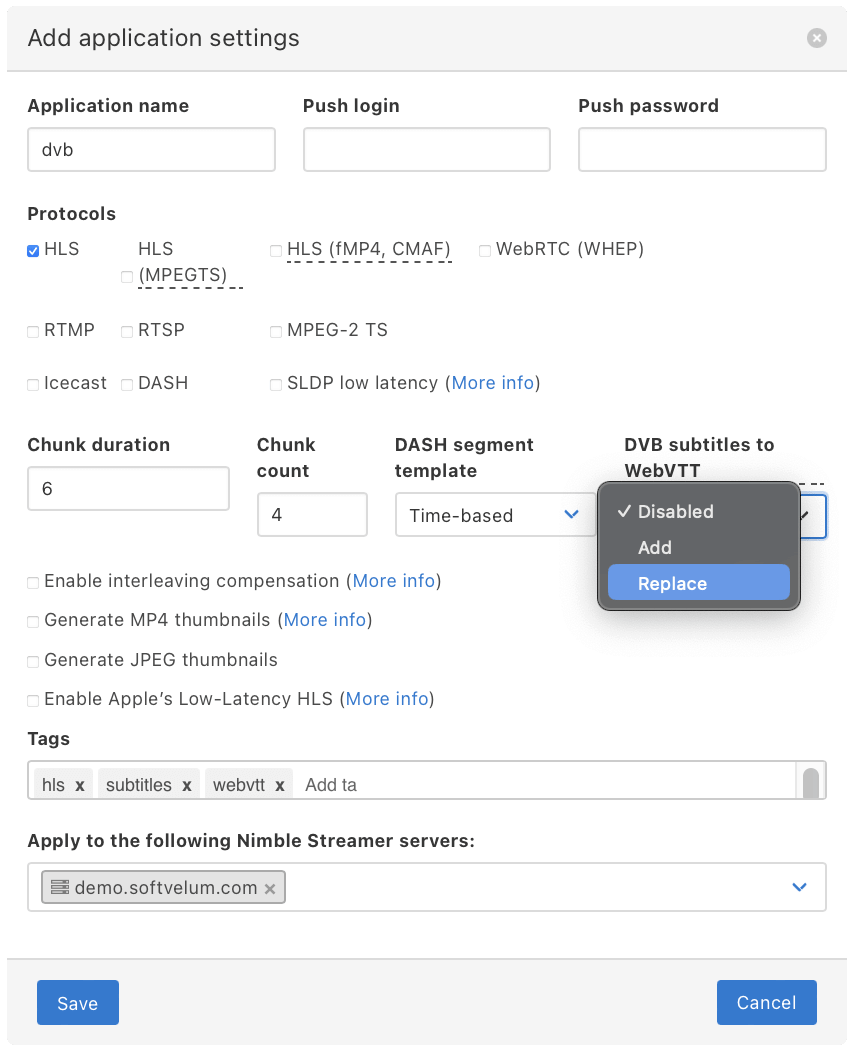Image resolution: width=858 pixels, height=1052 pixels.
Task: Enable Apple's Low-Latency HLS
Action: pos(31,699)
